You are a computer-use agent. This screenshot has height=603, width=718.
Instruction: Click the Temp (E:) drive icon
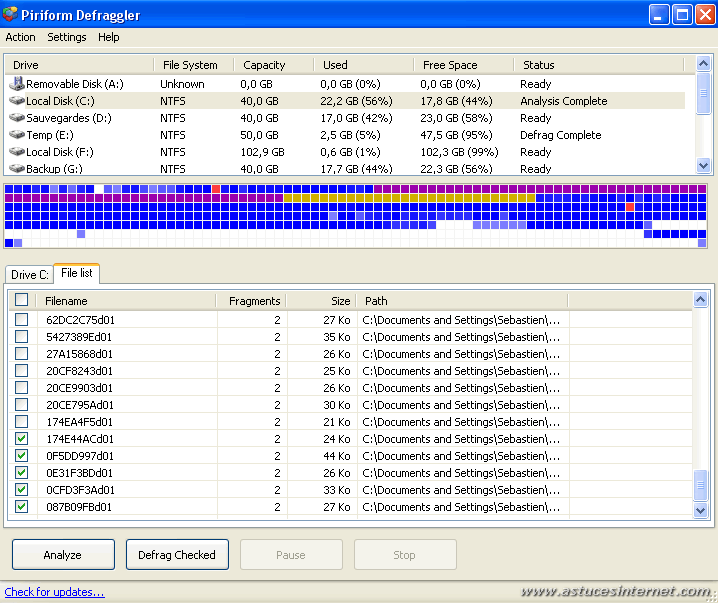coord(17,135)
